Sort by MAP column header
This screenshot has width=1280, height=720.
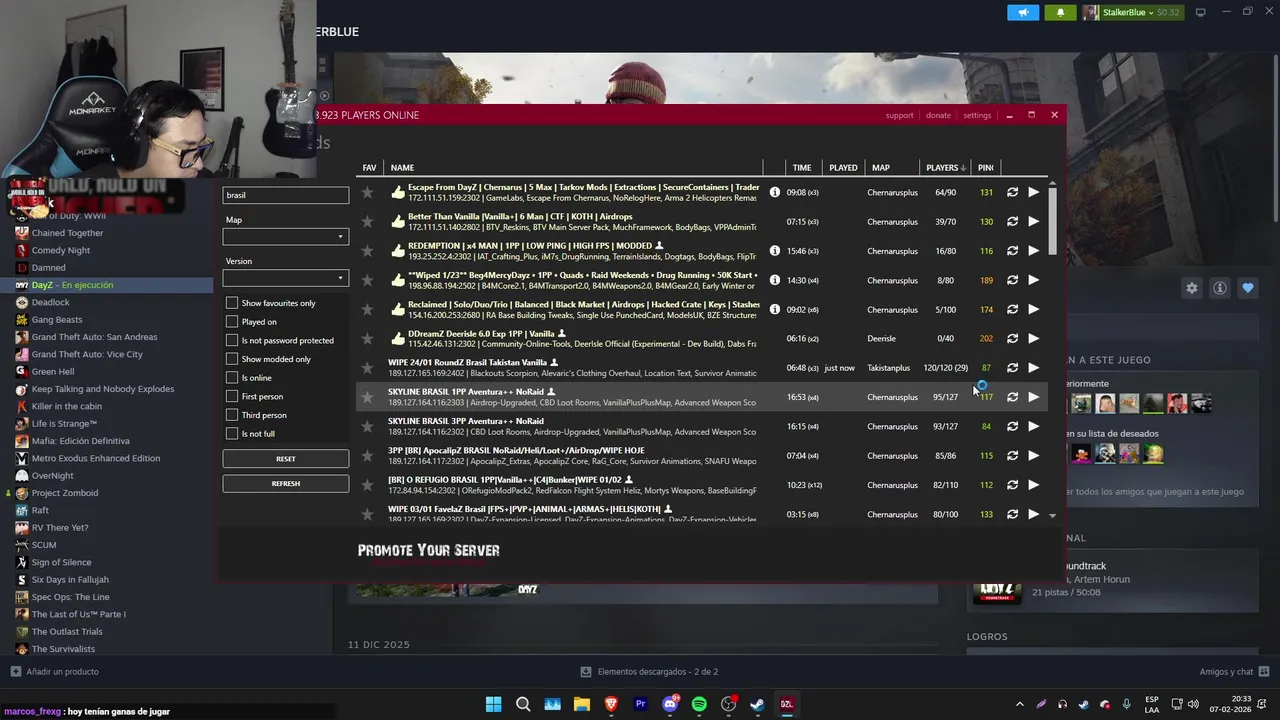[881, 168]
